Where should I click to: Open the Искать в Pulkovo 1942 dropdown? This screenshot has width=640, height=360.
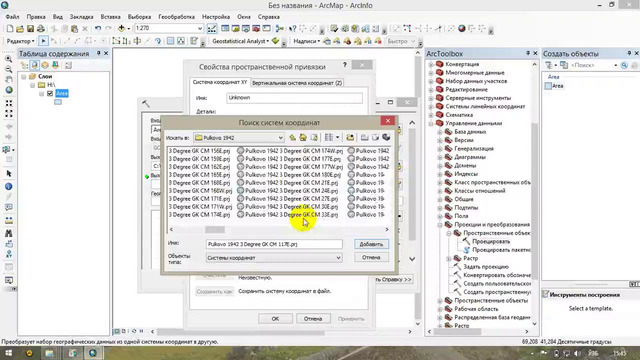click(x=280, y=138)
